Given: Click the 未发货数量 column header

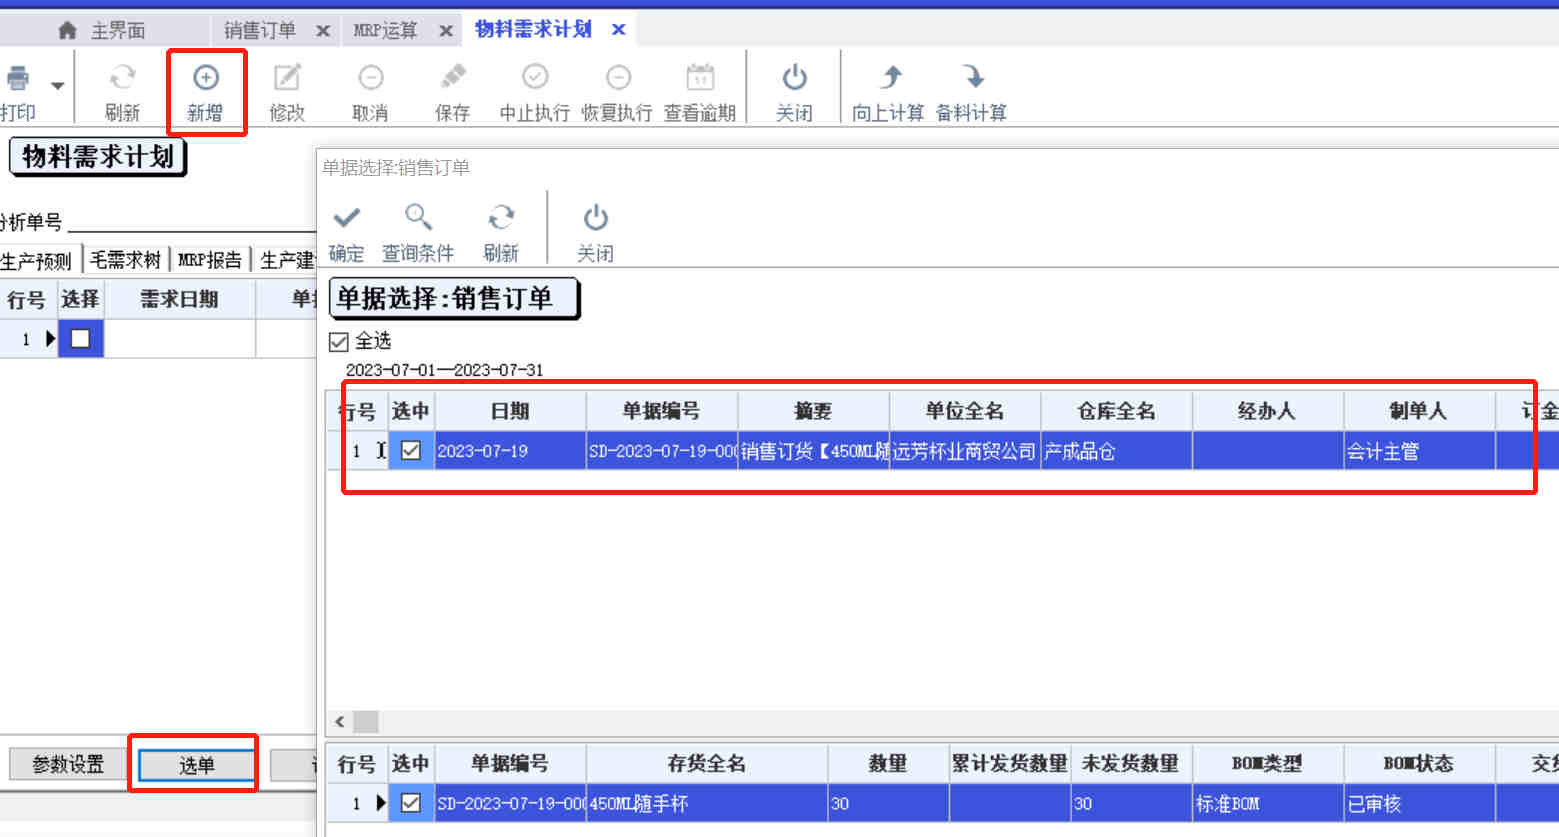Looking at the screenshot, I should pyautogui.click(x=1130, y=763).
